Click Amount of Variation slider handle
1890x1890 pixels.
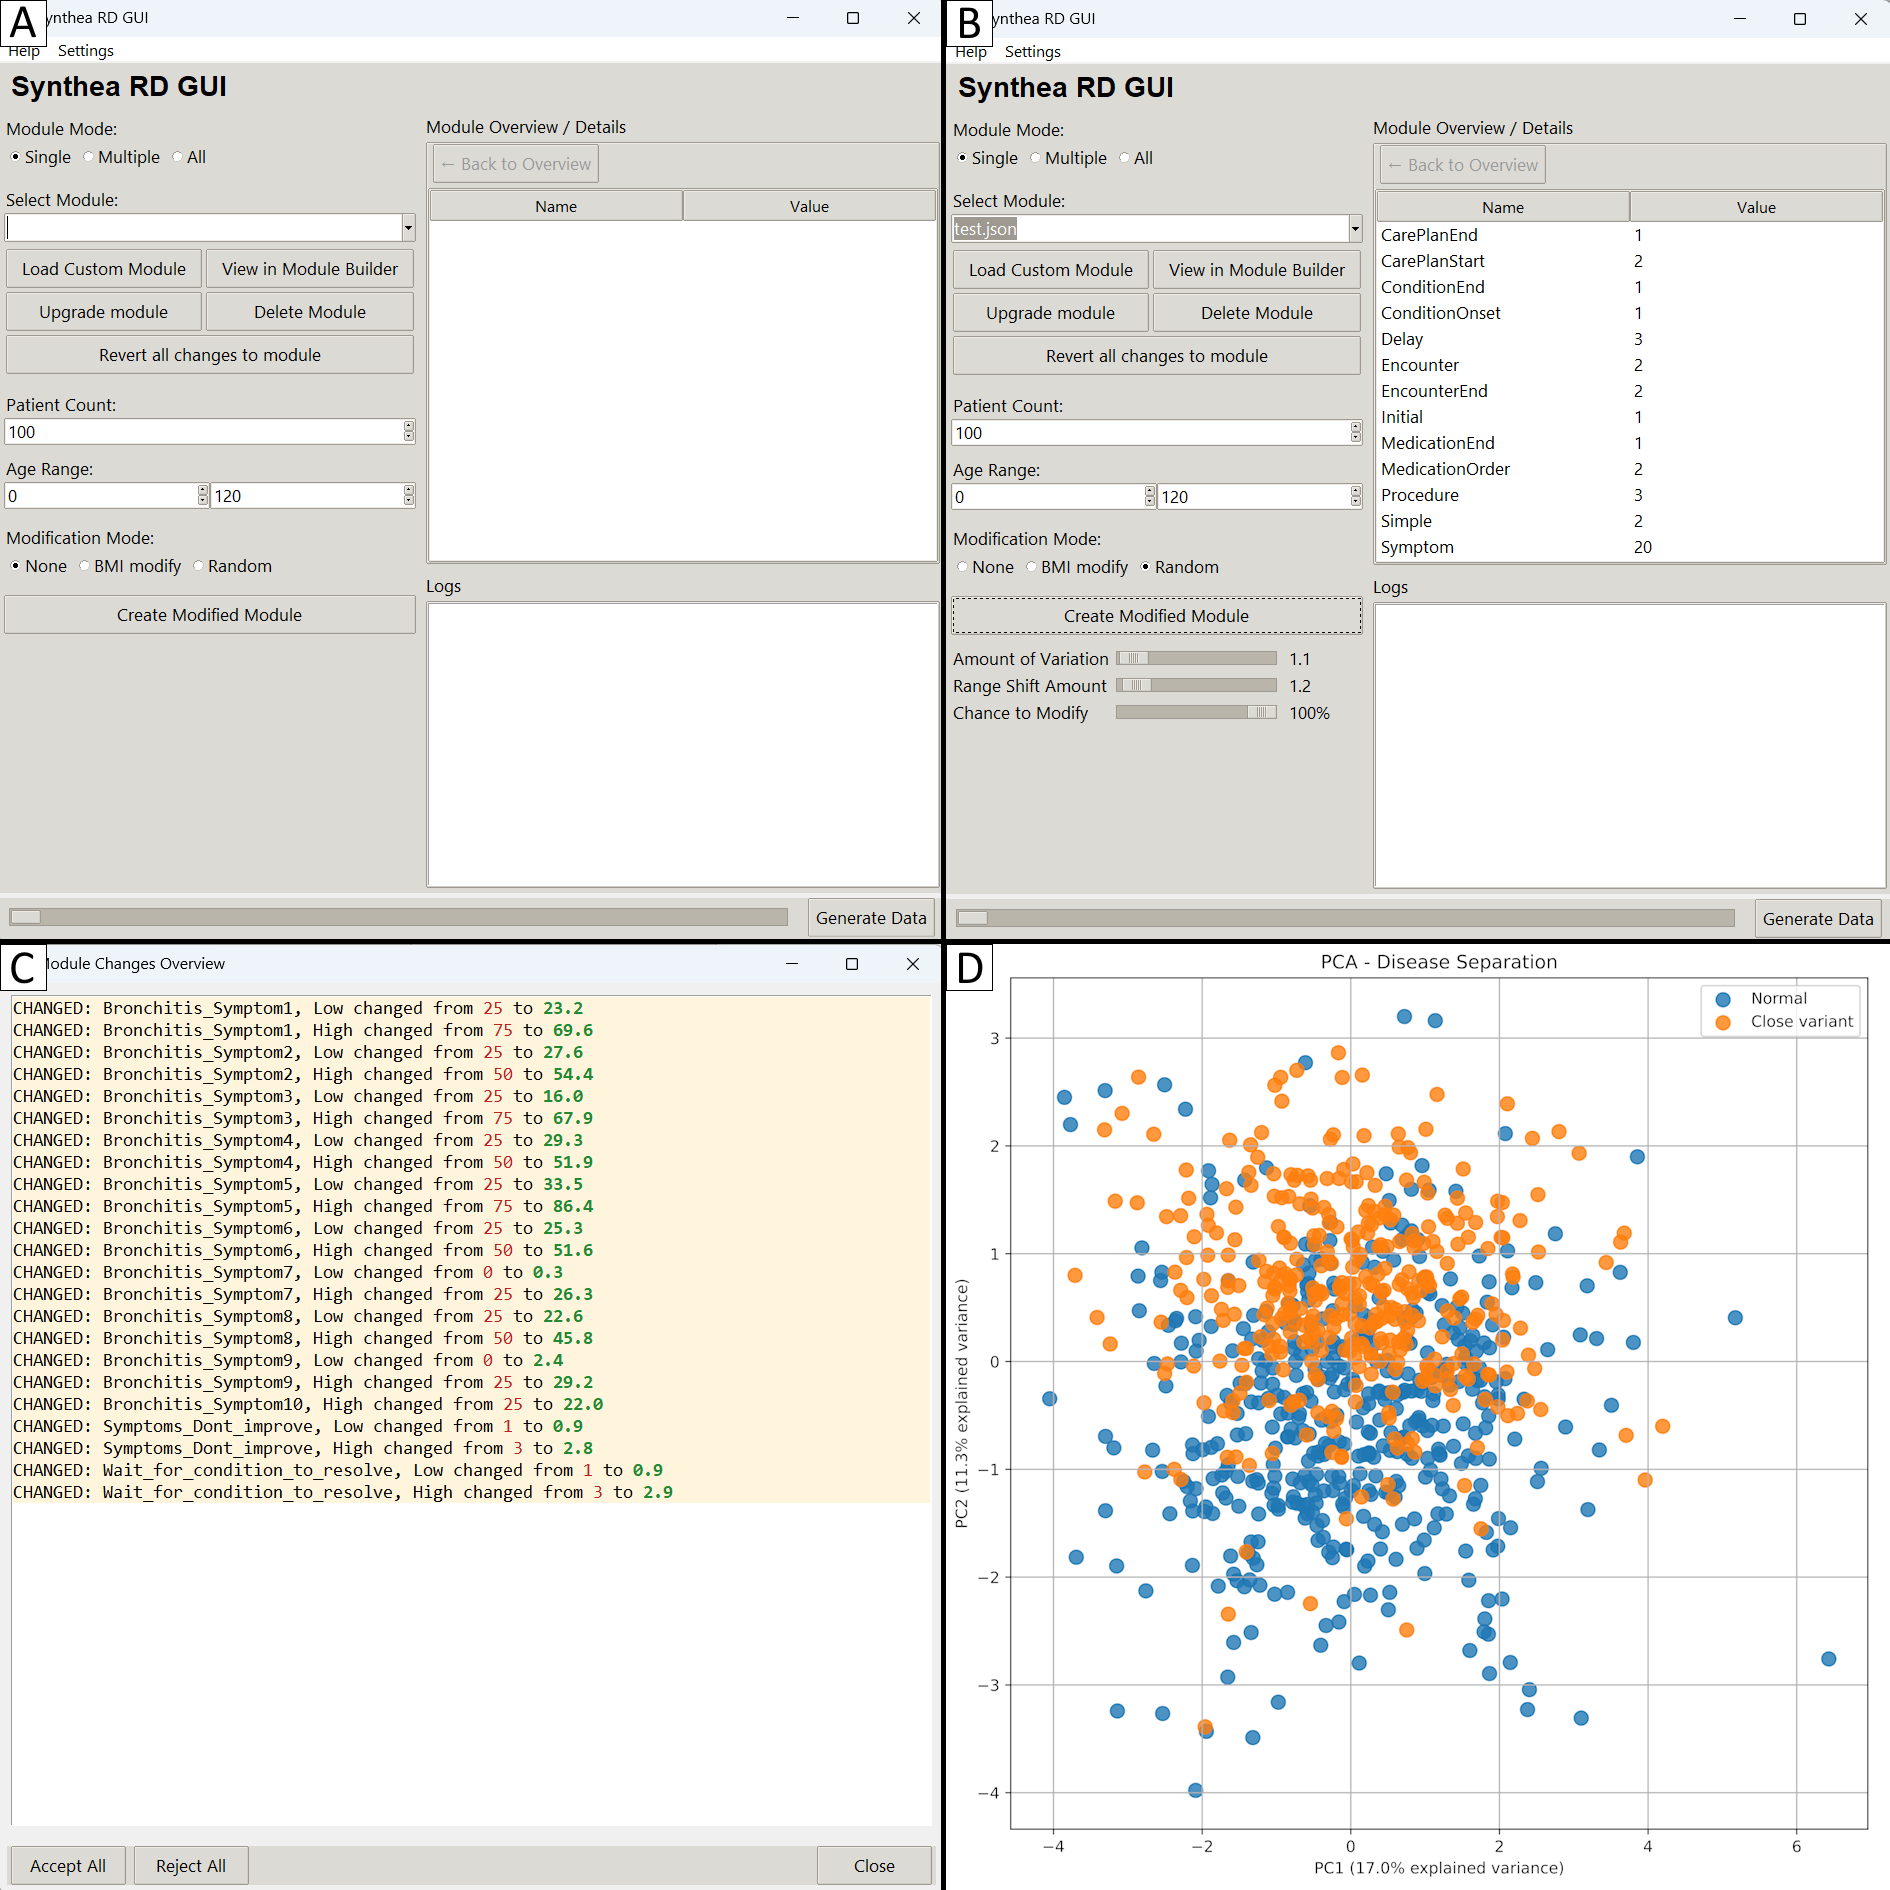coord(1133,659)
